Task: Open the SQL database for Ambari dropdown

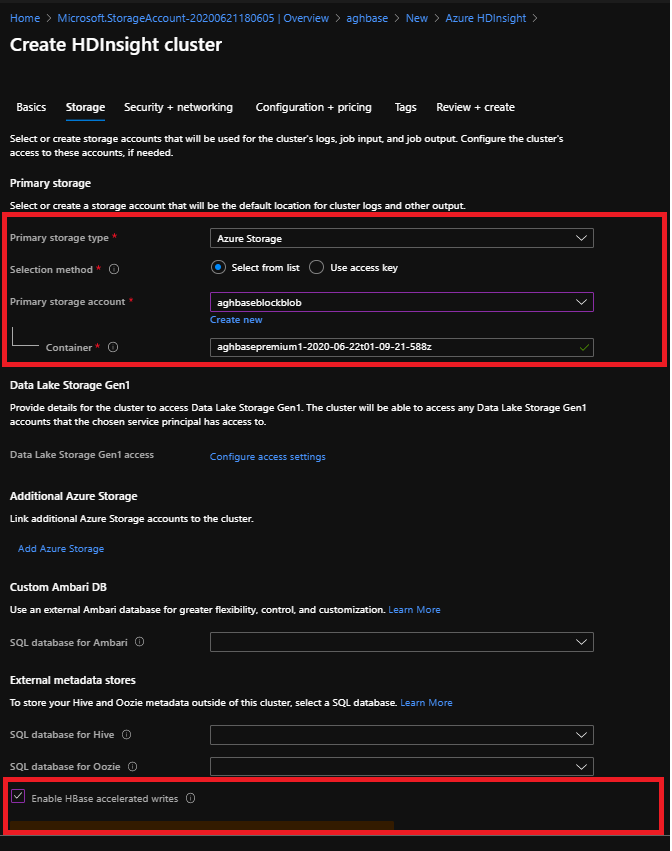Action: click(x=580, y=641)
